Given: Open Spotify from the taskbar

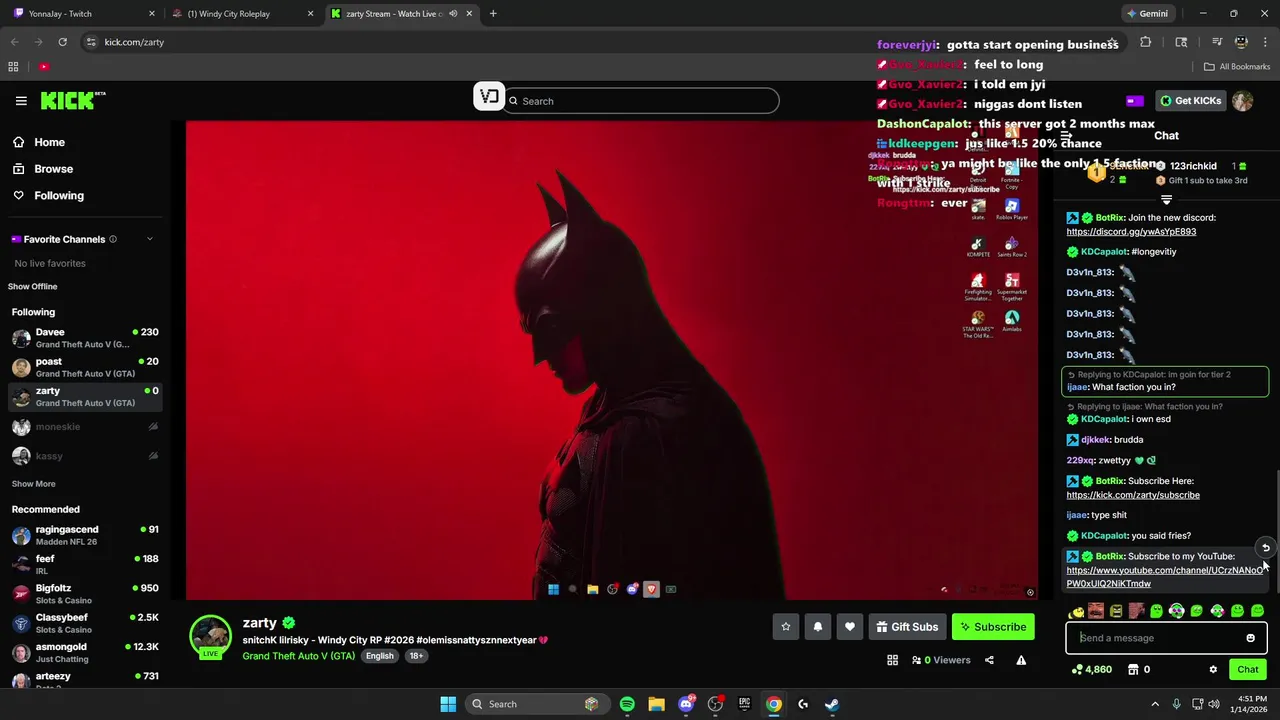Looking at the screenshot, I should point(627,704).
